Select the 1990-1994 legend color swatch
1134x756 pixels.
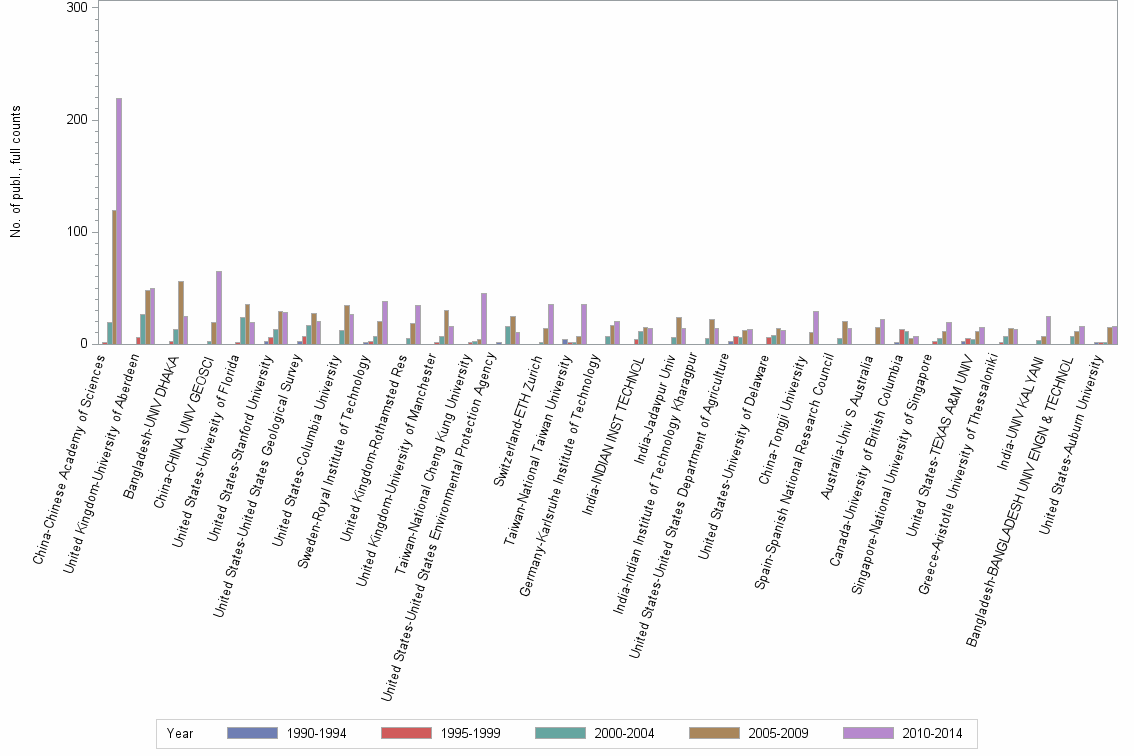[x=251, y=733]
